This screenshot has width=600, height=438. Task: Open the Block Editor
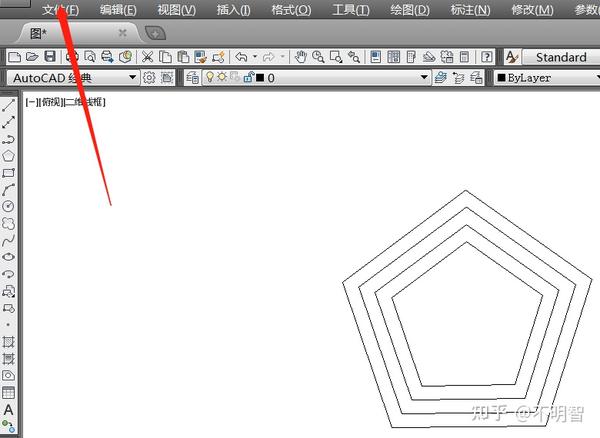point(218,57)
